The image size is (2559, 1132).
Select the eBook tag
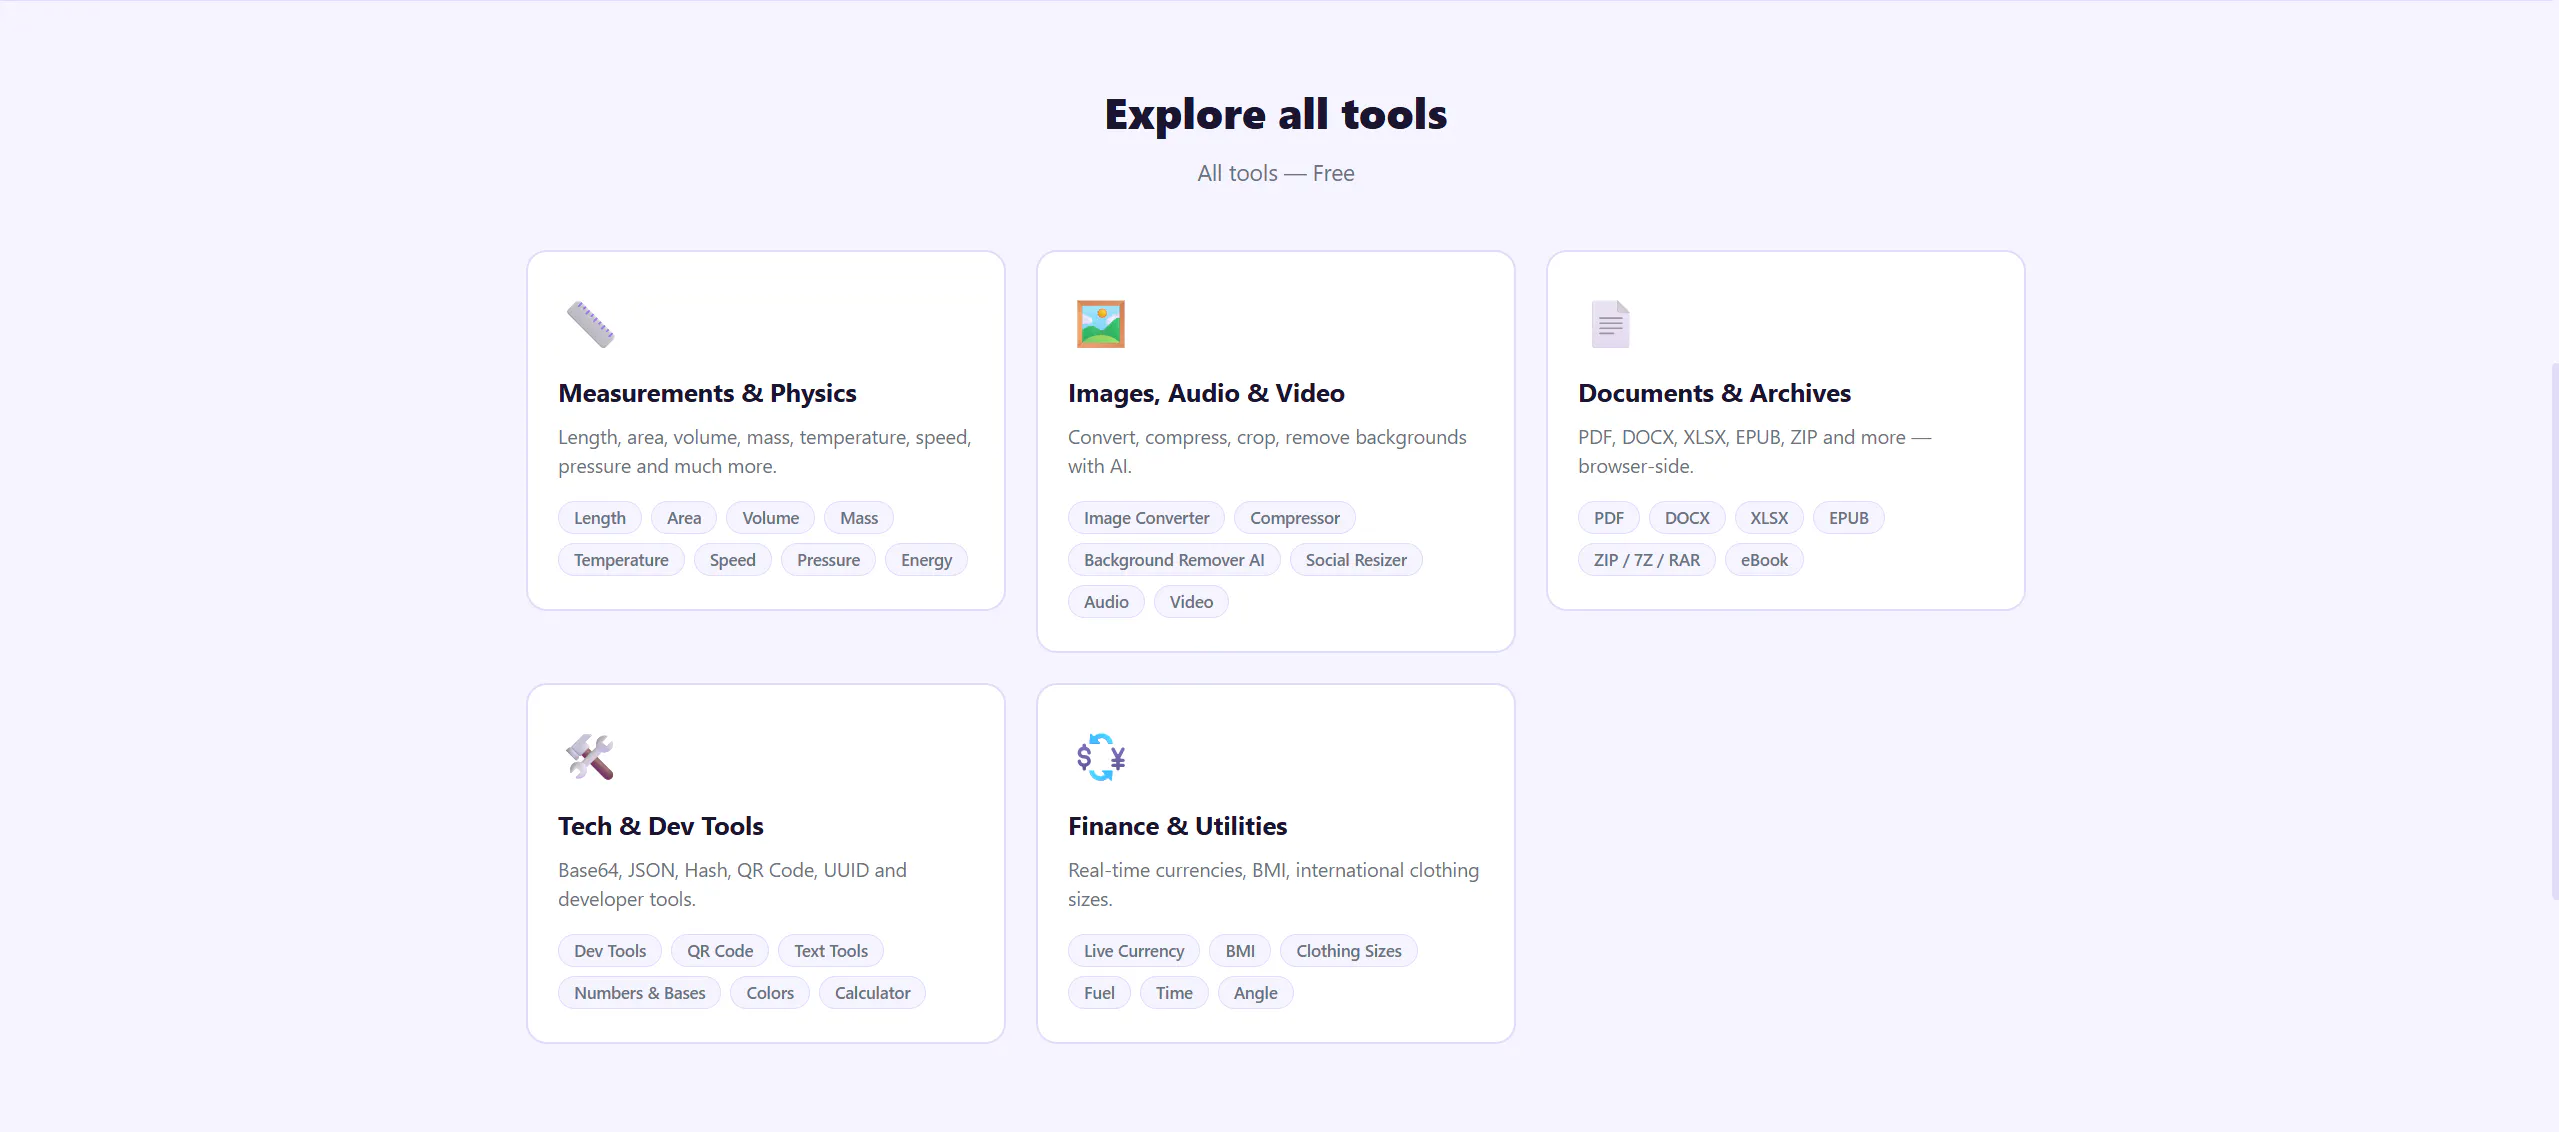pyautogui.click(x=1764, y=560)
